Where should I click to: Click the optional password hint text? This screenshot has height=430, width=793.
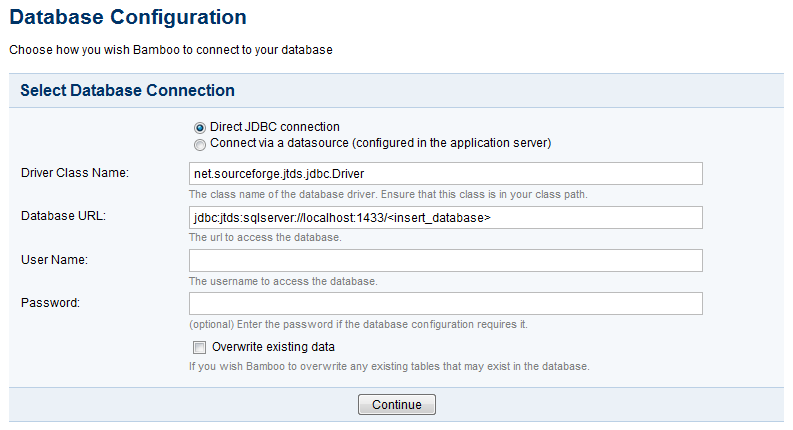[358, 325]
